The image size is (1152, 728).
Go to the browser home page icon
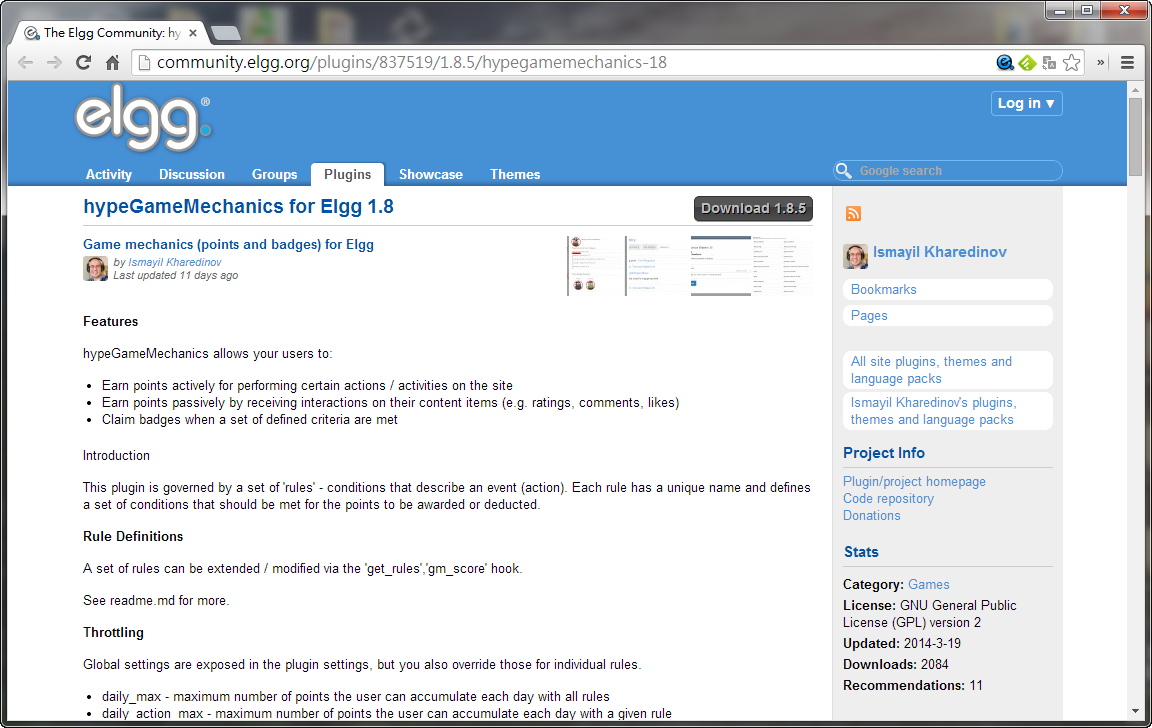(x=113, y=63)
